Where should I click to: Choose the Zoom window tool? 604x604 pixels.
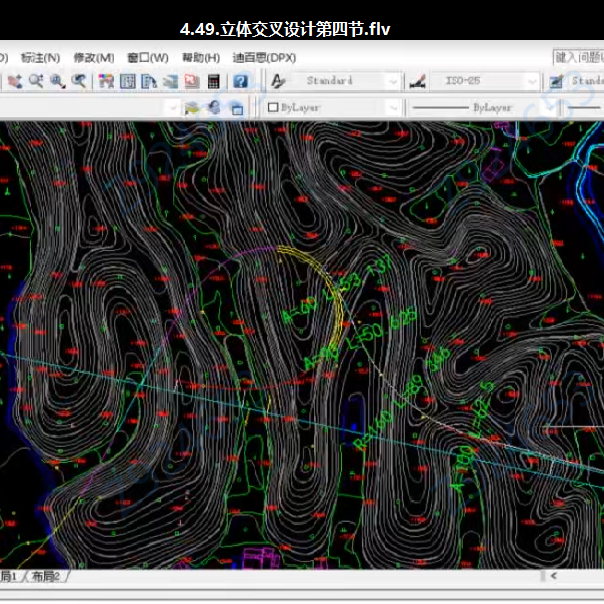click(58, 81)
